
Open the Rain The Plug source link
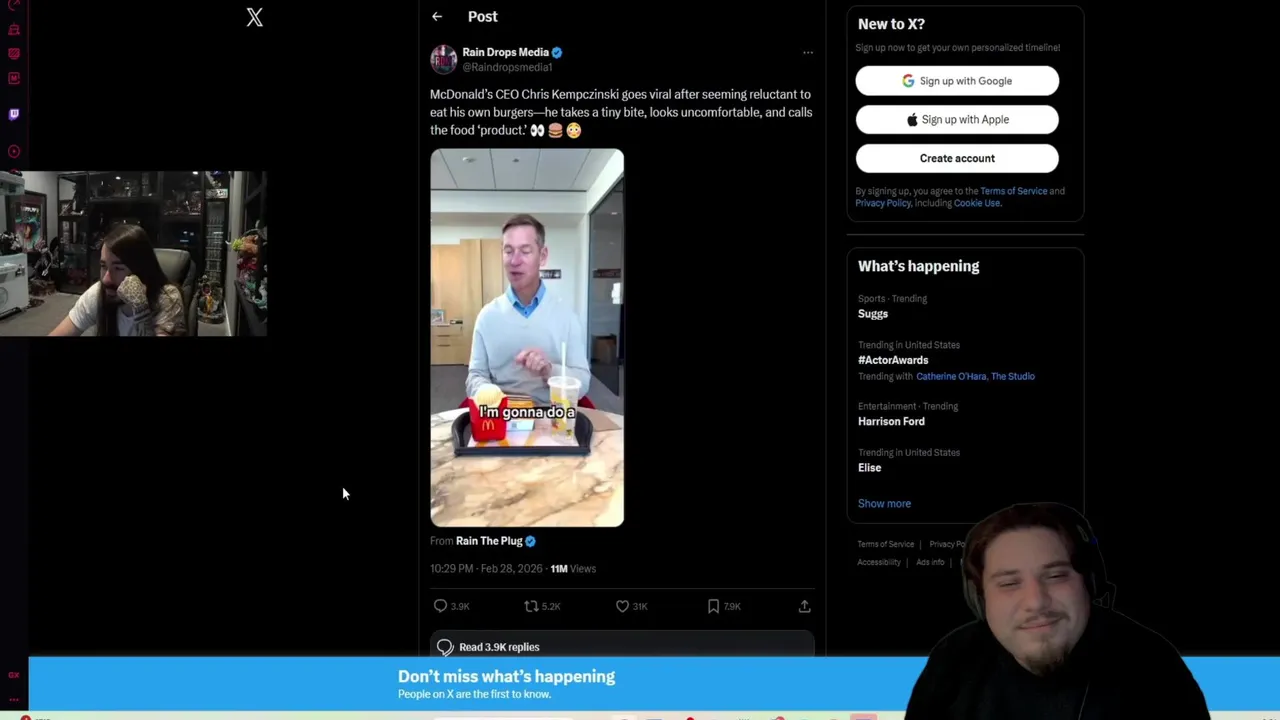[489, 541]
